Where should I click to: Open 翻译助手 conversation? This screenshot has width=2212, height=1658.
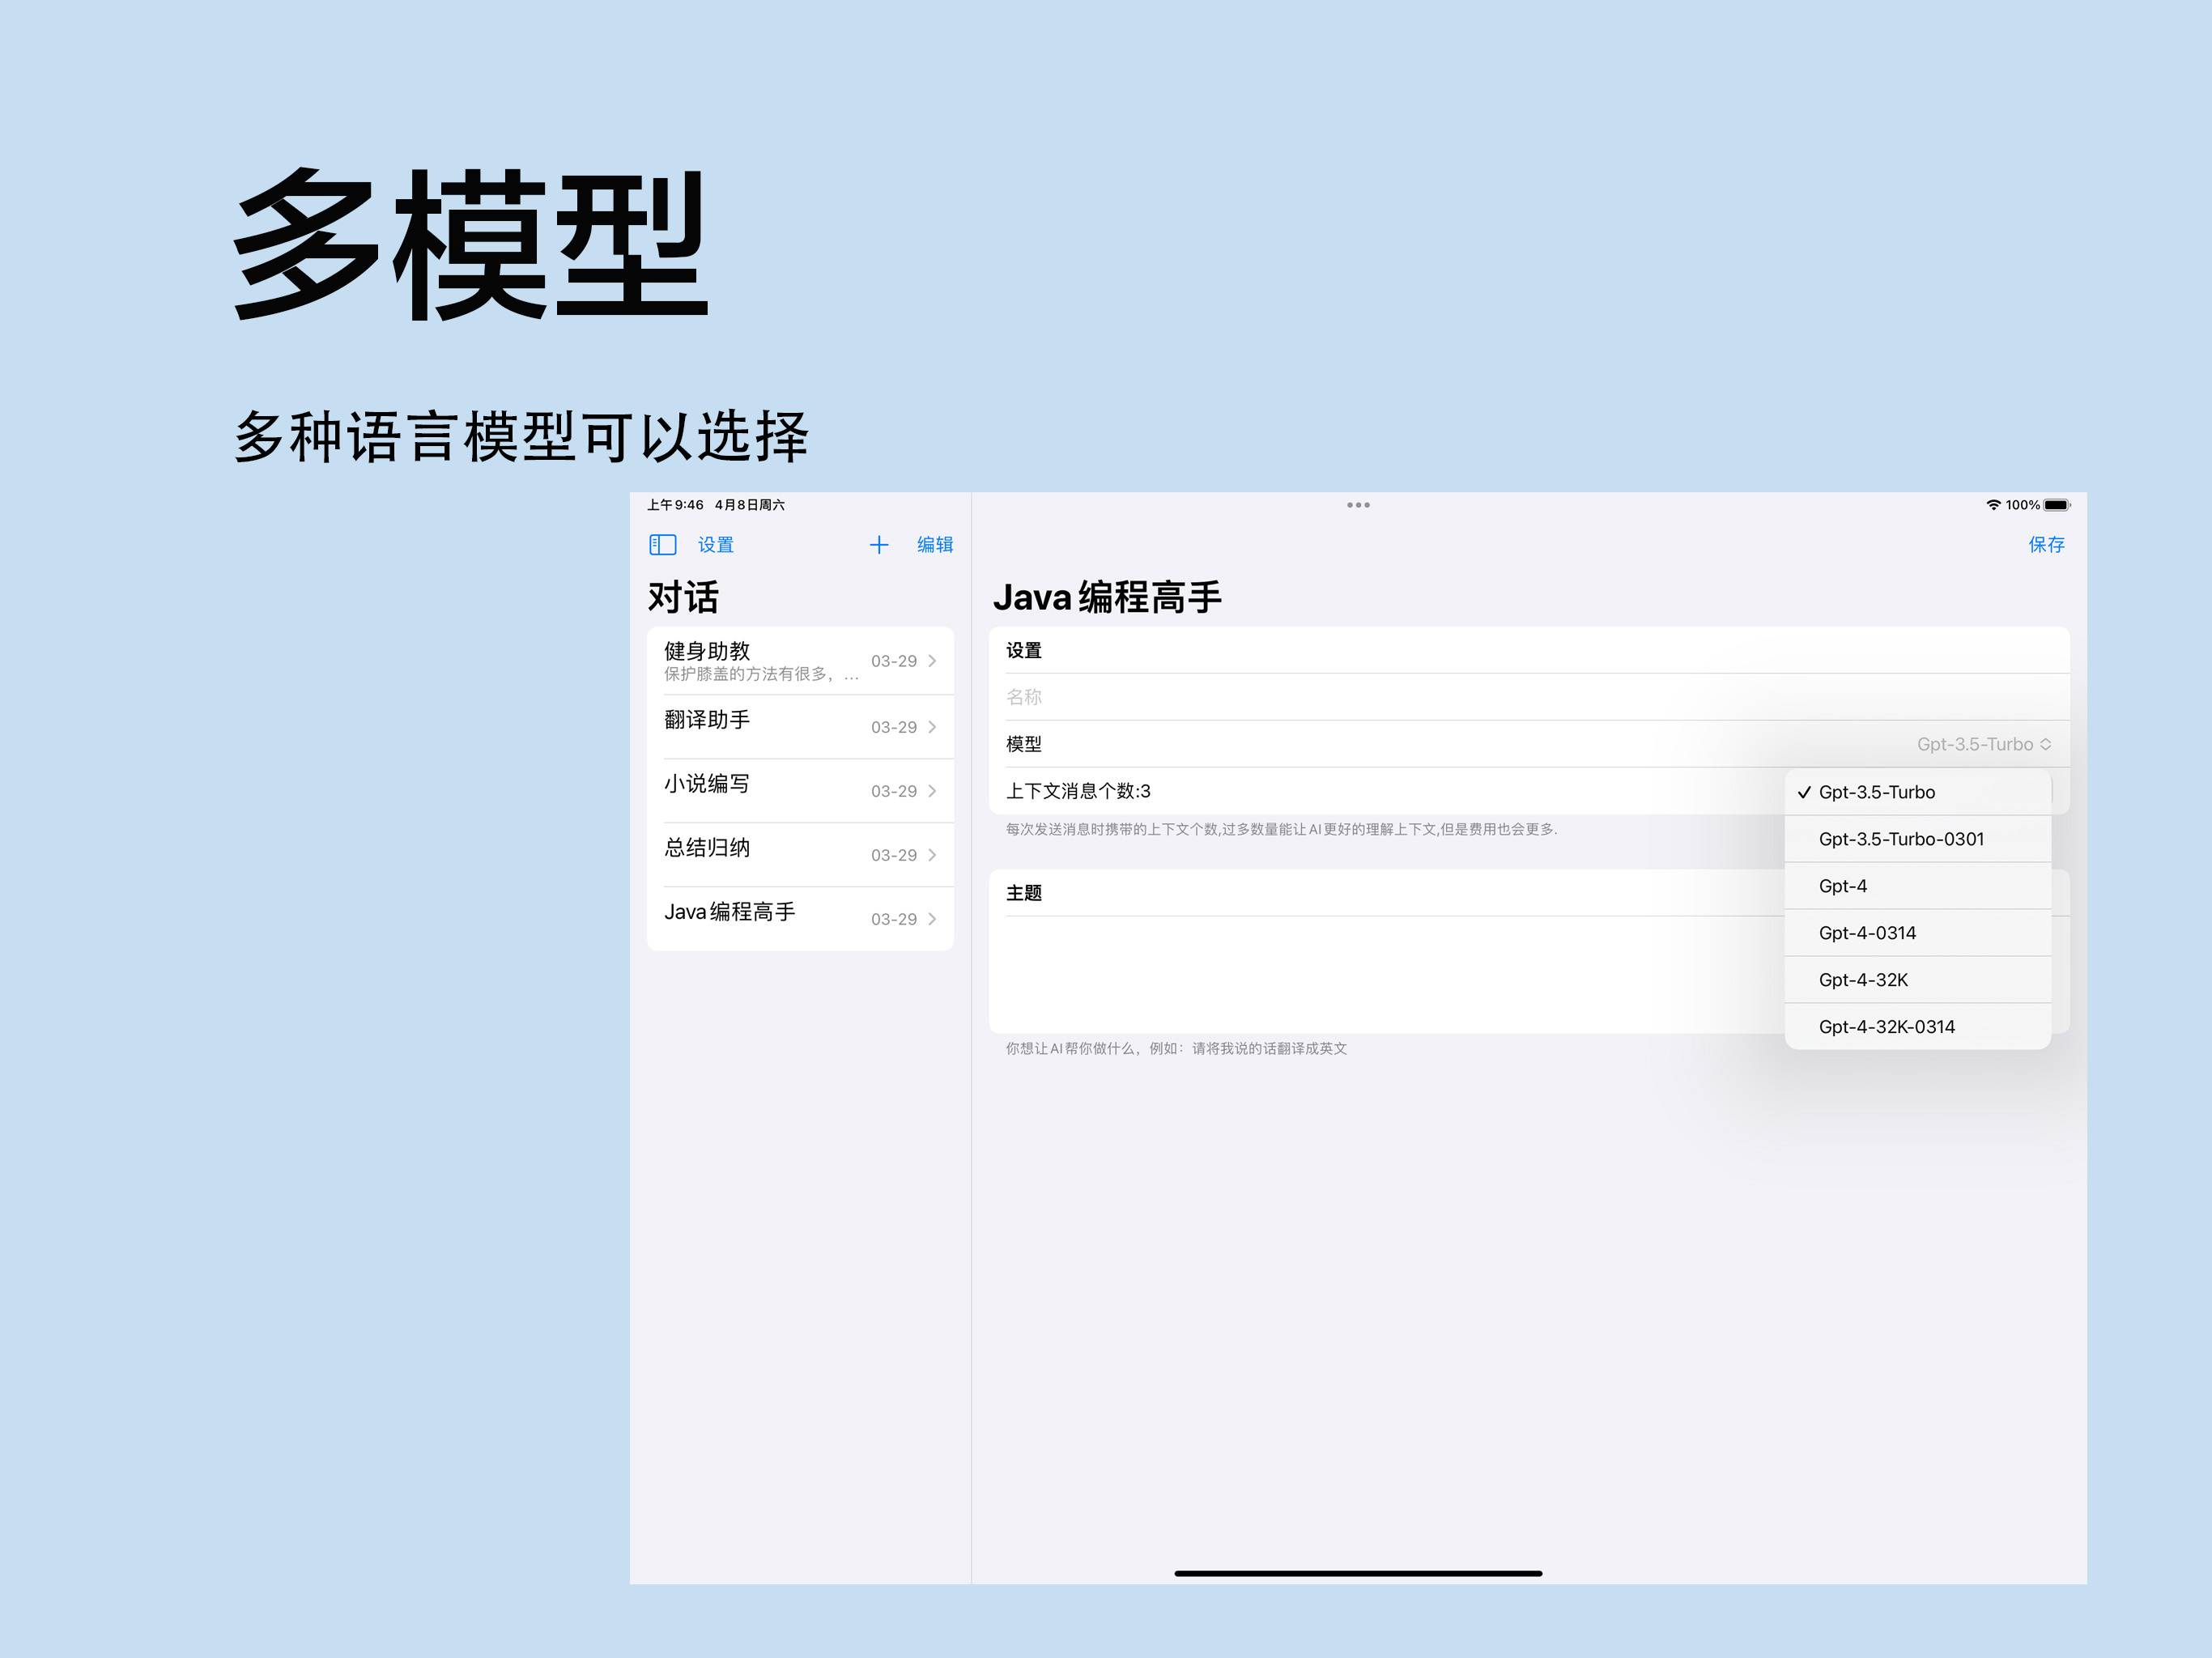pos(800,727)
